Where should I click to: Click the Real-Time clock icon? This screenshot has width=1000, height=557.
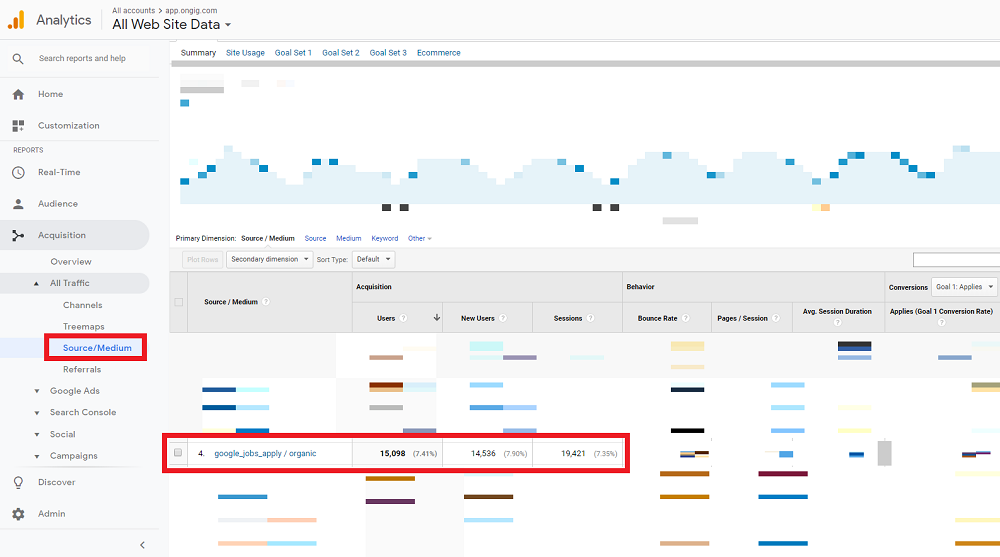[x=18, y=172]
